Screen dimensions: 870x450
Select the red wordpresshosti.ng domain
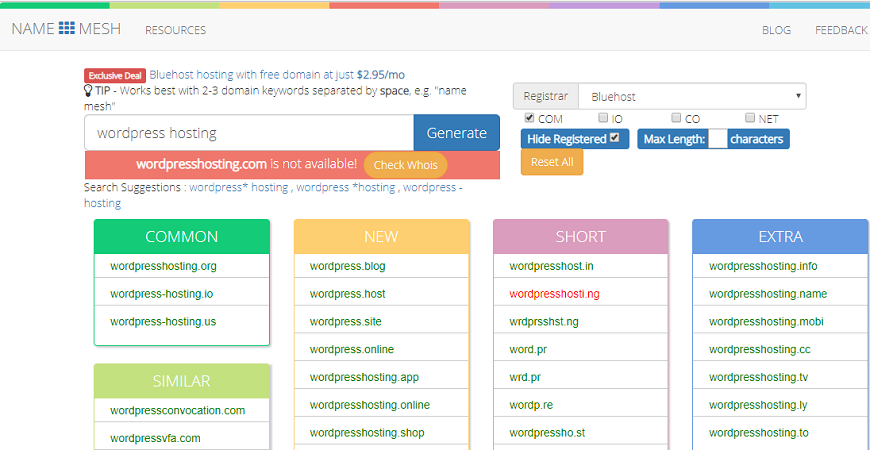(x=554, y=294)
